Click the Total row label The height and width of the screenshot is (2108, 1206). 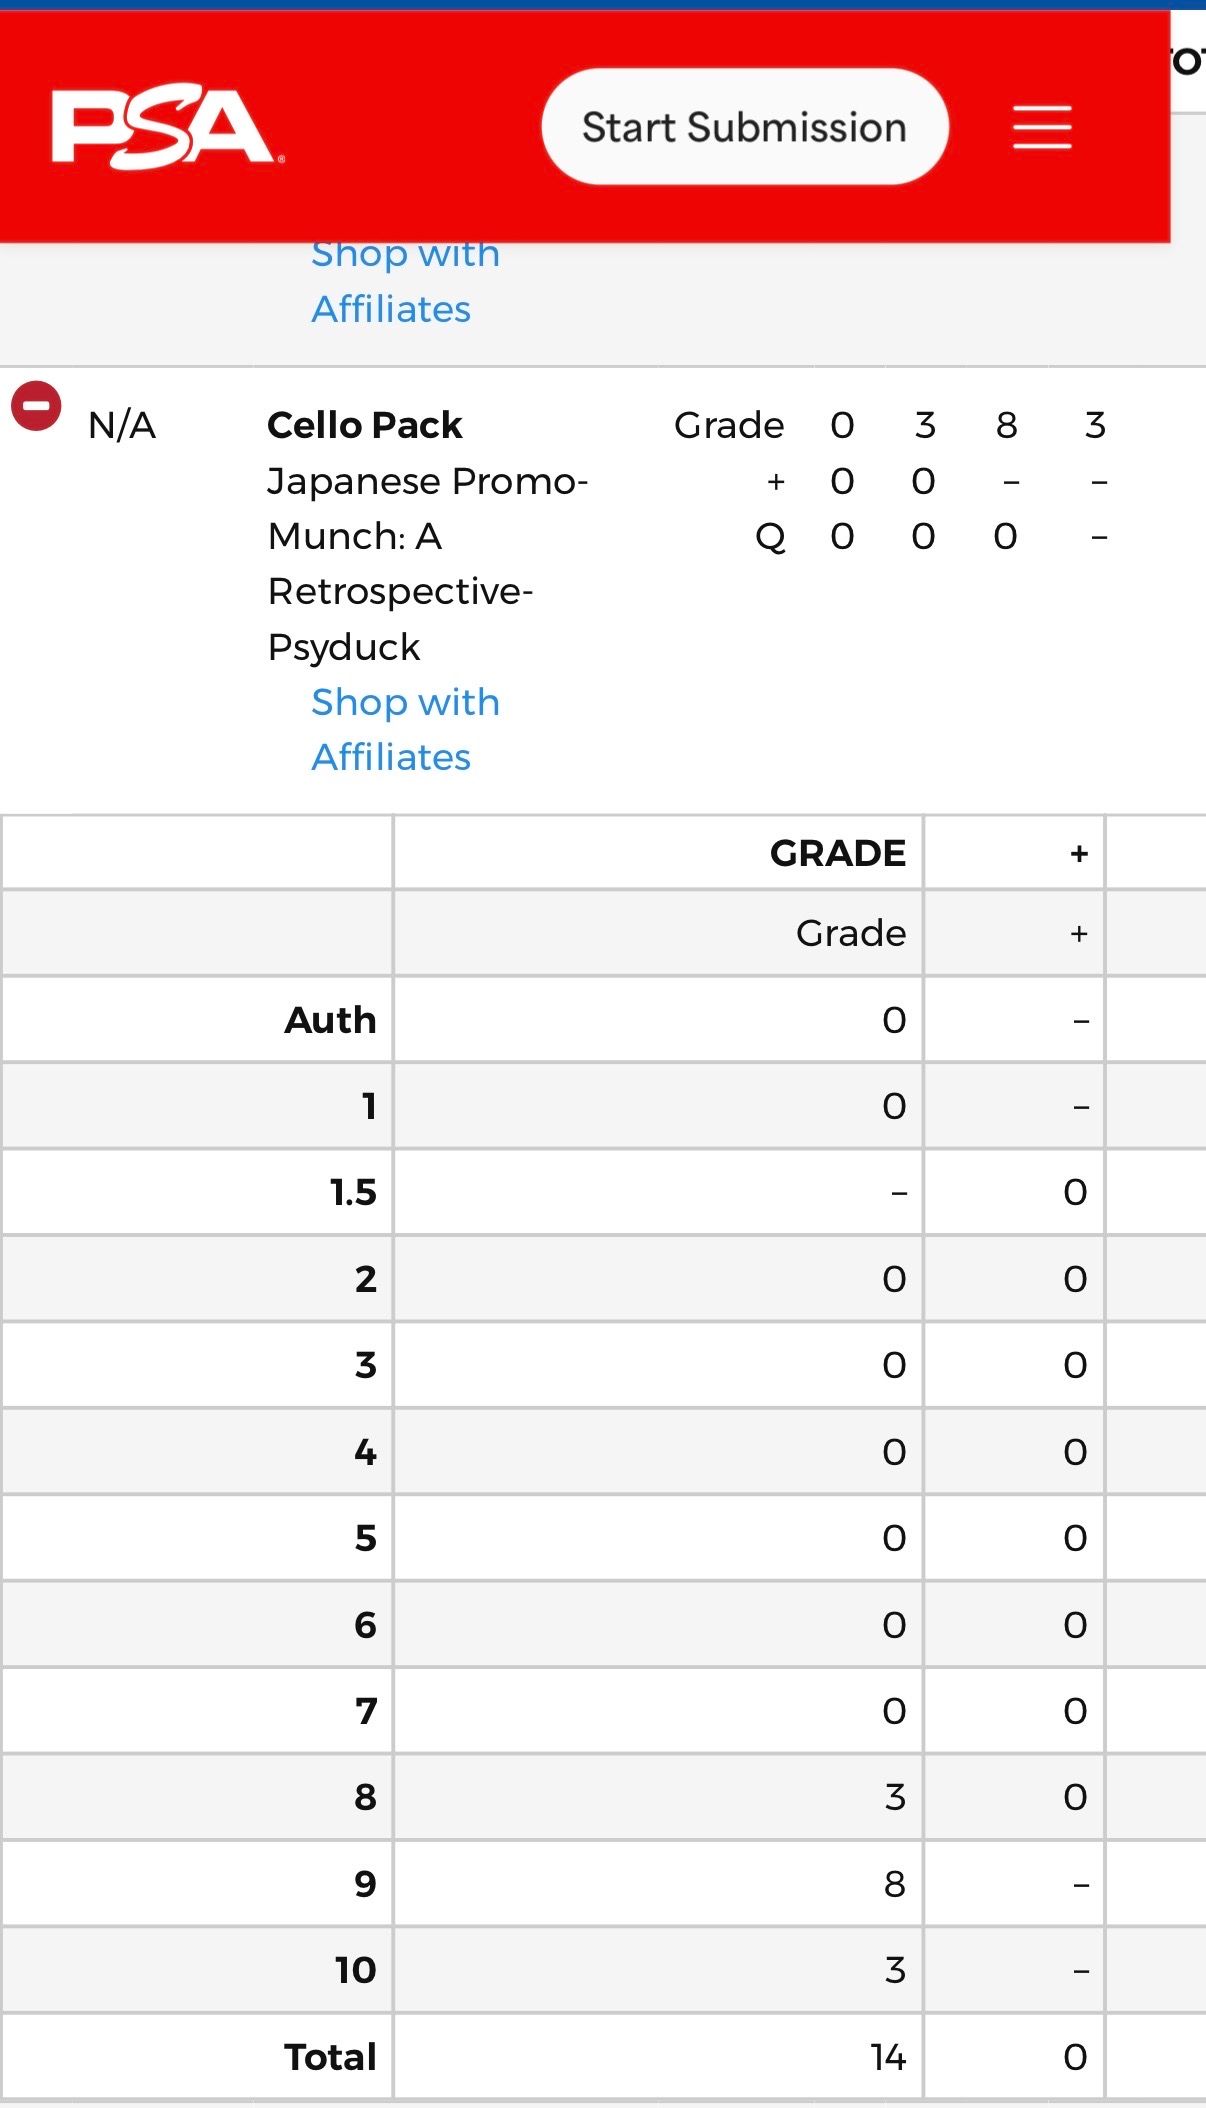[331, 2057]
